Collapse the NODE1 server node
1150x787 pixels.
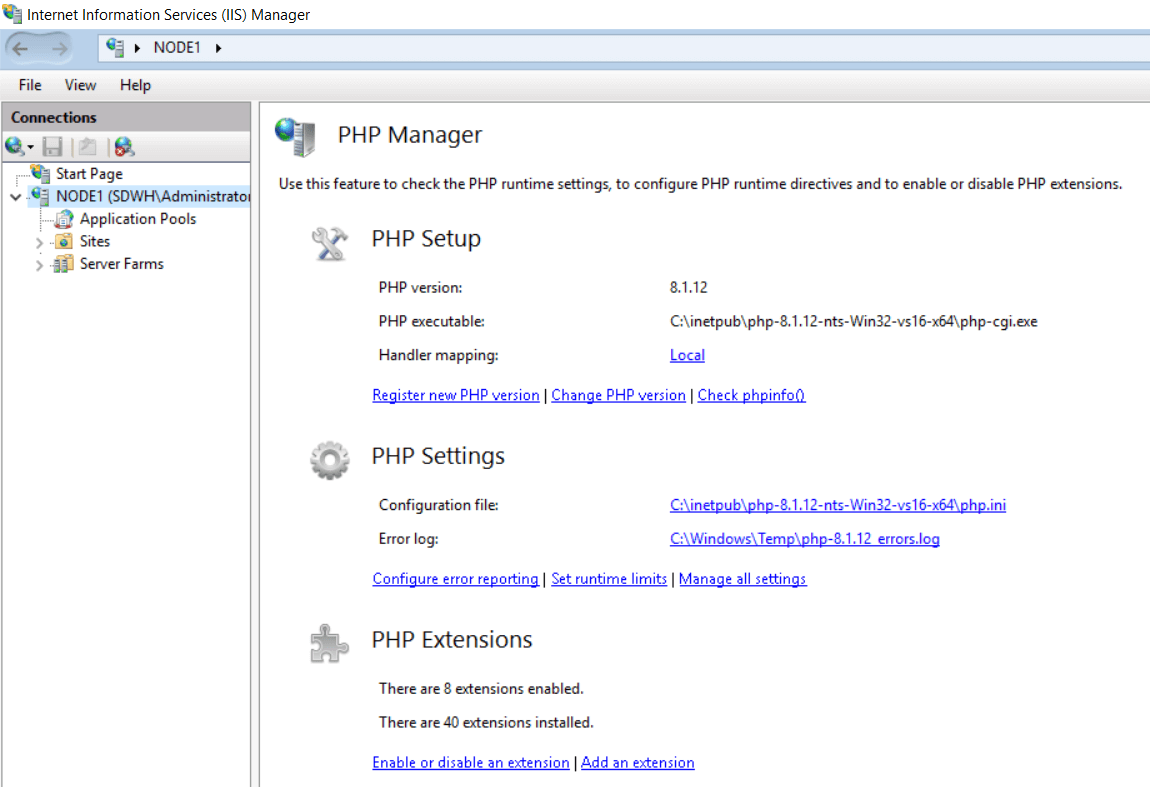[x=15, y=197]
